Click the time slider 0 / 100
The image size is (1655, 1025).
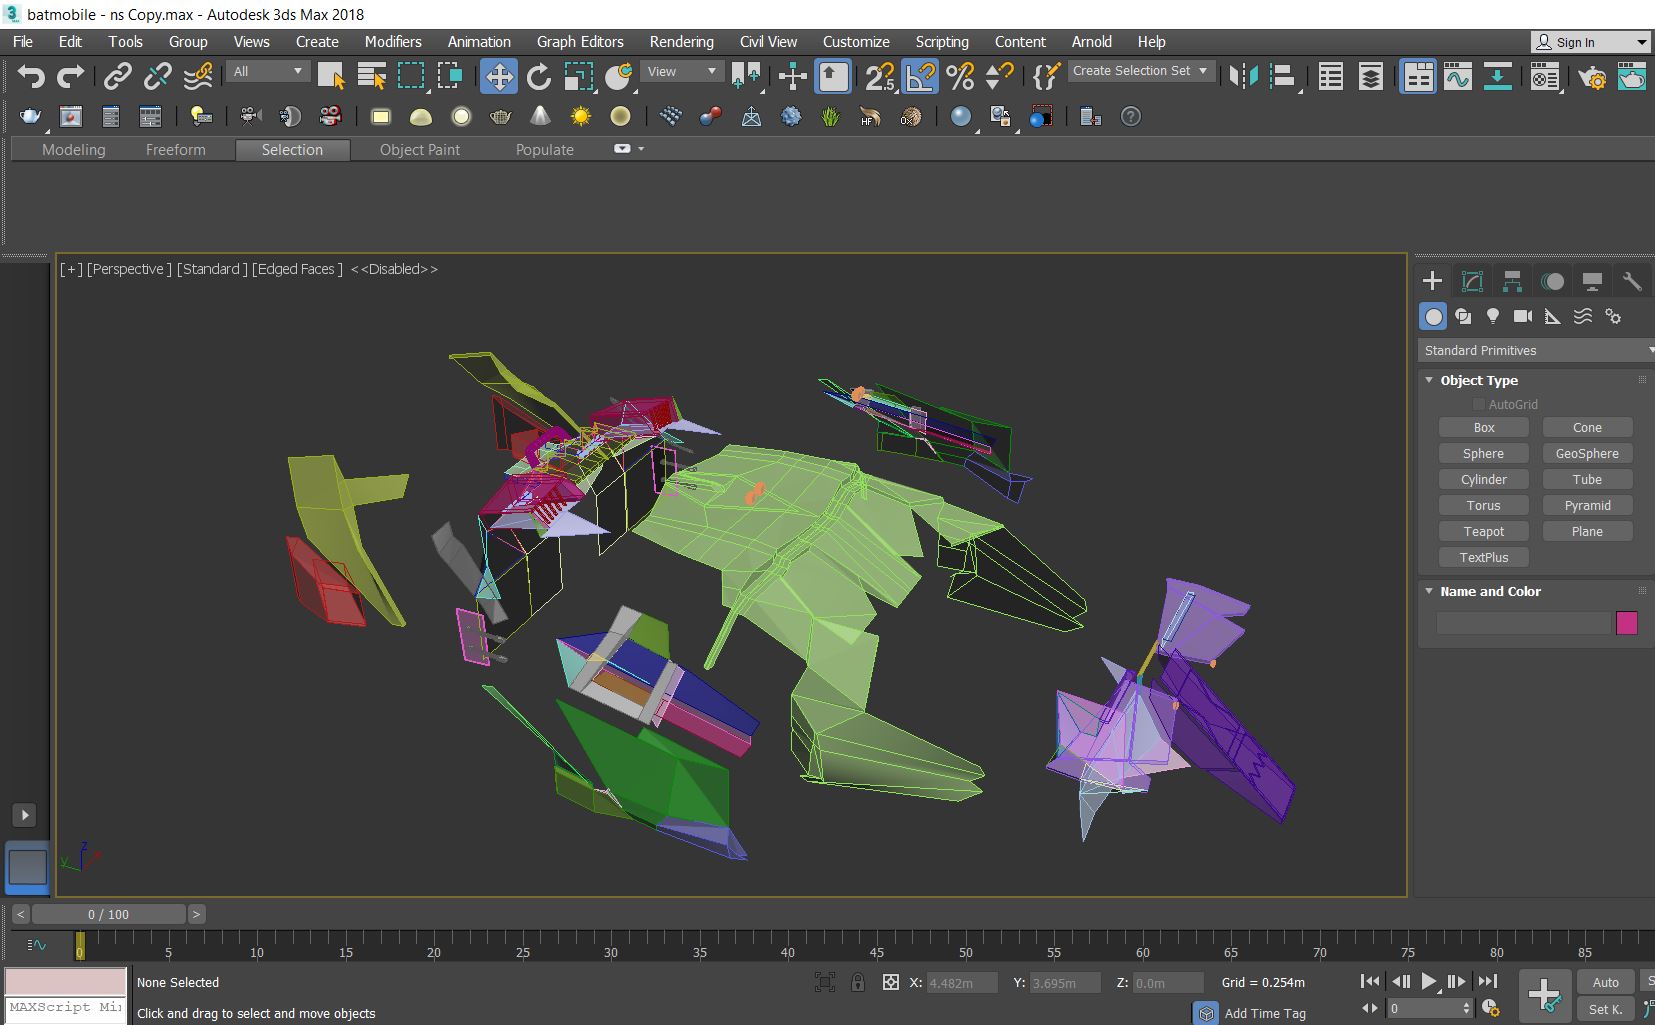click(x=108, y=914)
